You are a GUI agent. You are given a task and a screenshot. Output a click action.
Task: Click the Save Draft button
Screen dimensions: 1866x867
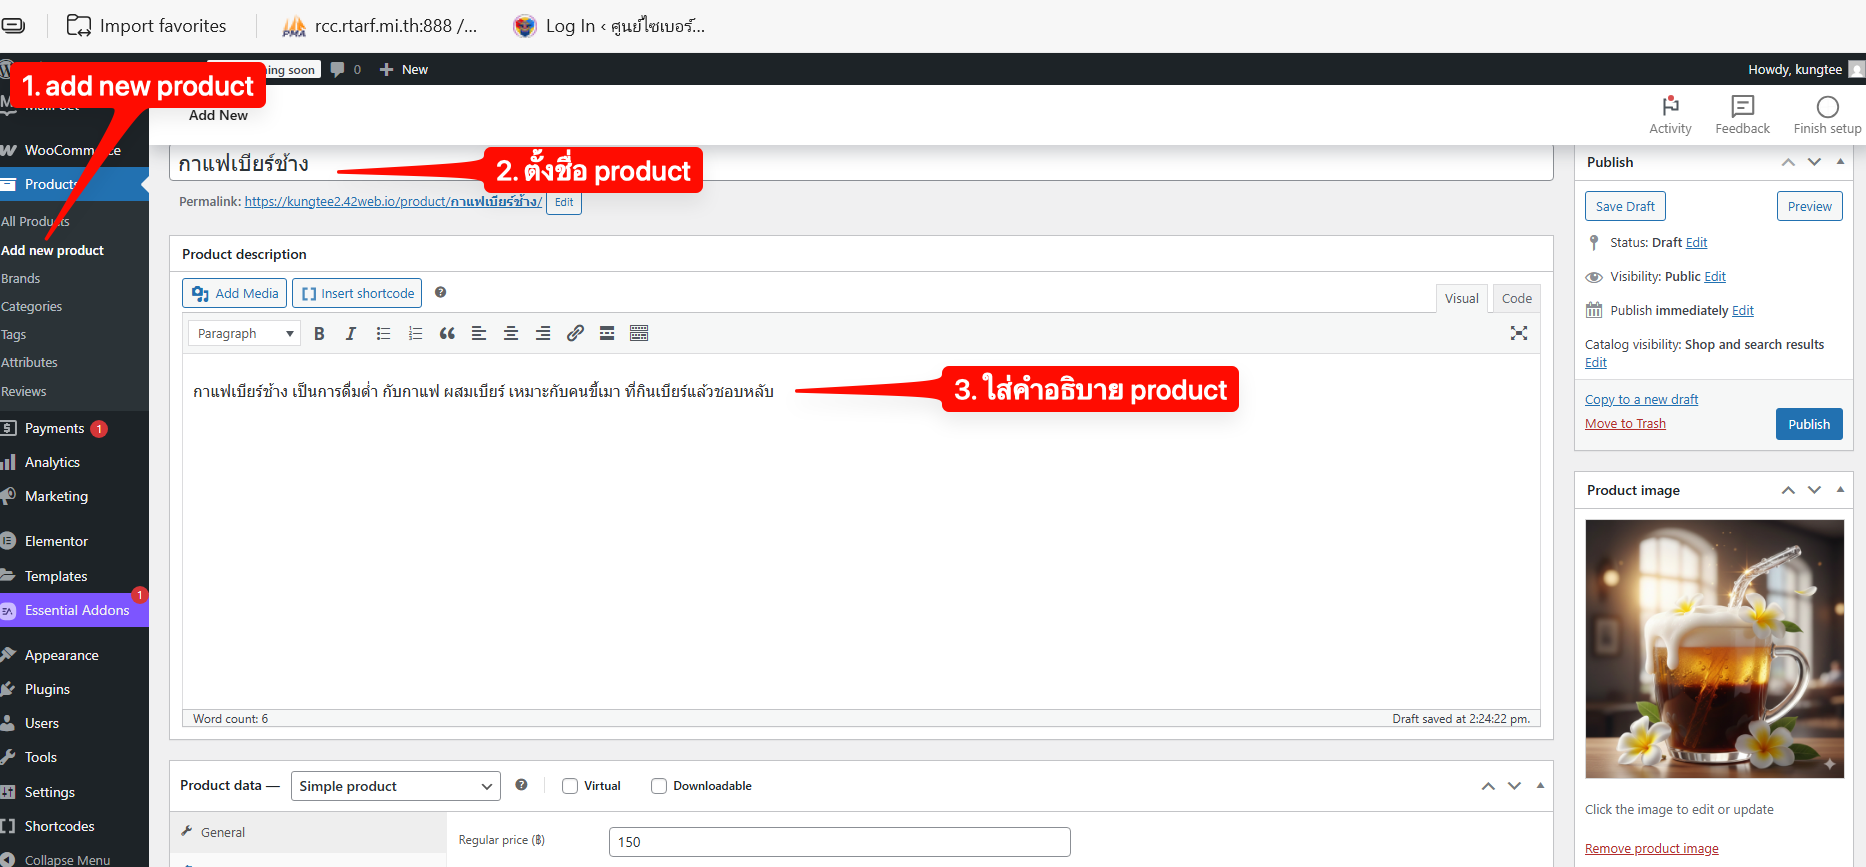coord(1625,207)
